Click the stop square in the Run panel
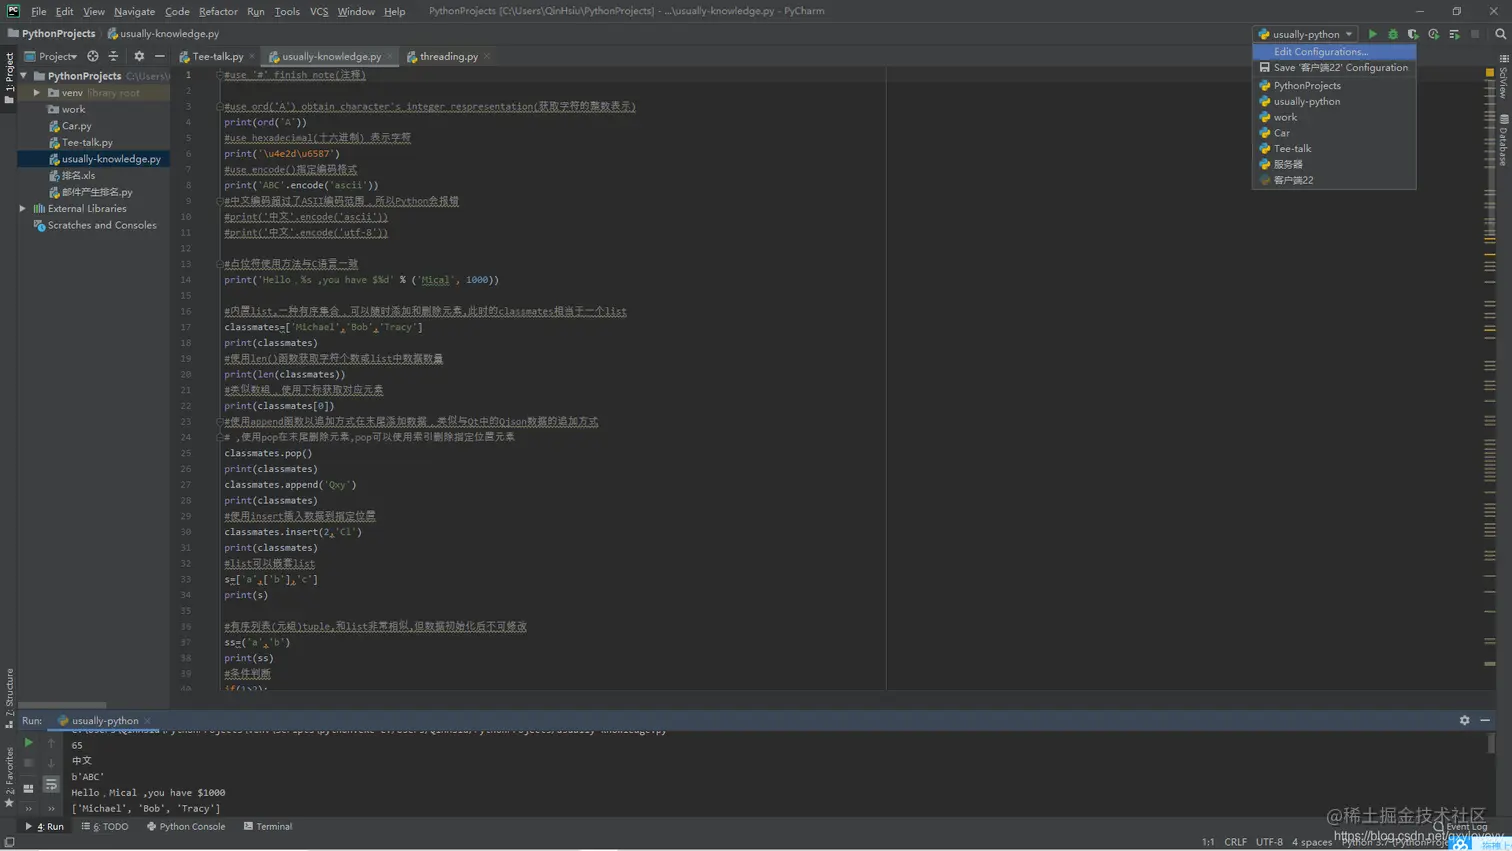 28,763
